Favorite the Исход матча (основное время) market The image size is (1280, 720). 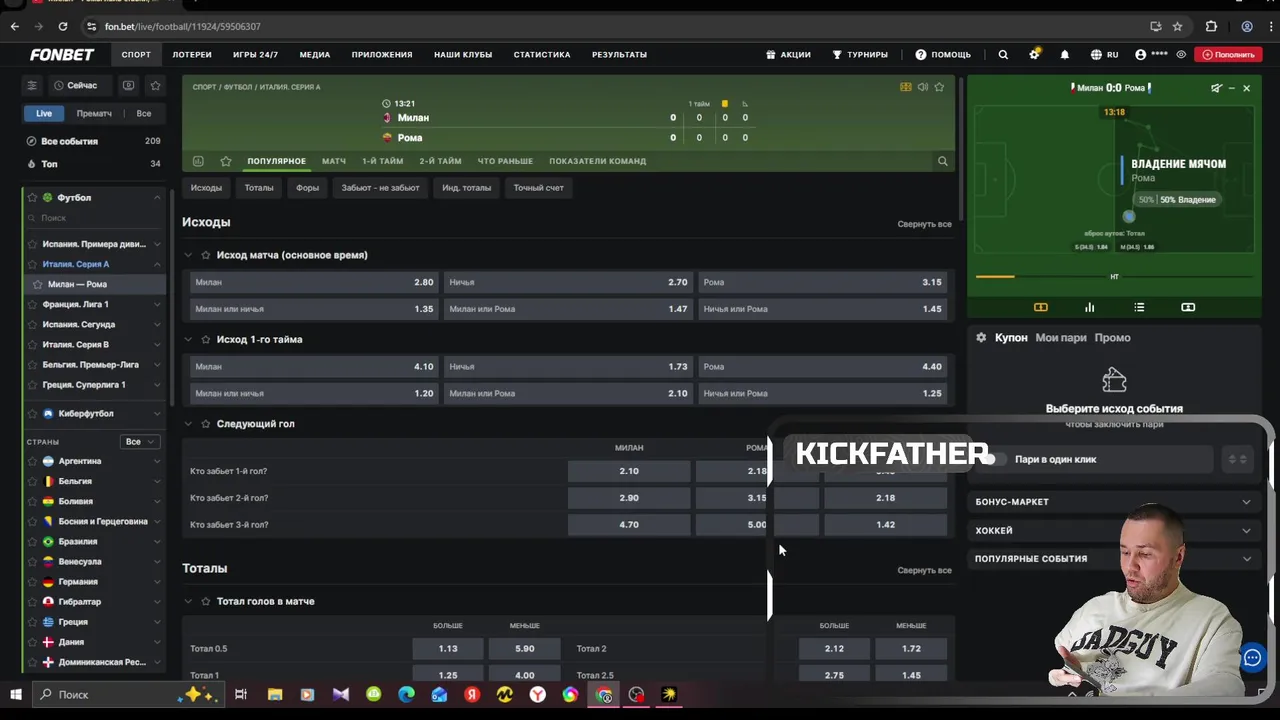point(205,255)
